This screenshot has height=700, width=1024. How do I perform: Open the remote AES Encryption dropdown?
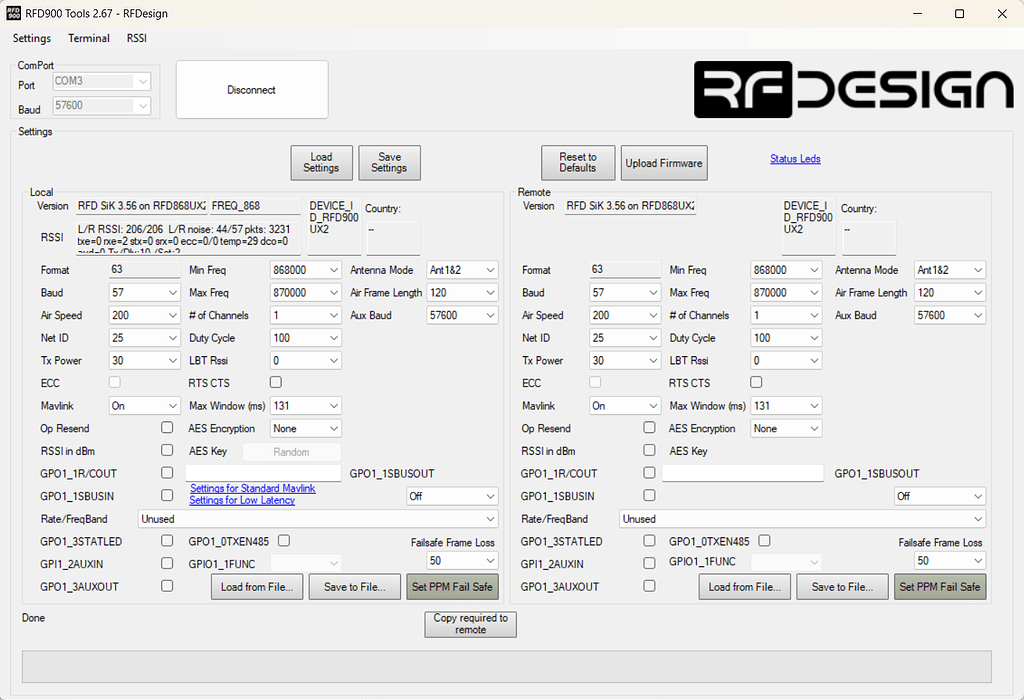pyautogui.click(x=786, y=428)
